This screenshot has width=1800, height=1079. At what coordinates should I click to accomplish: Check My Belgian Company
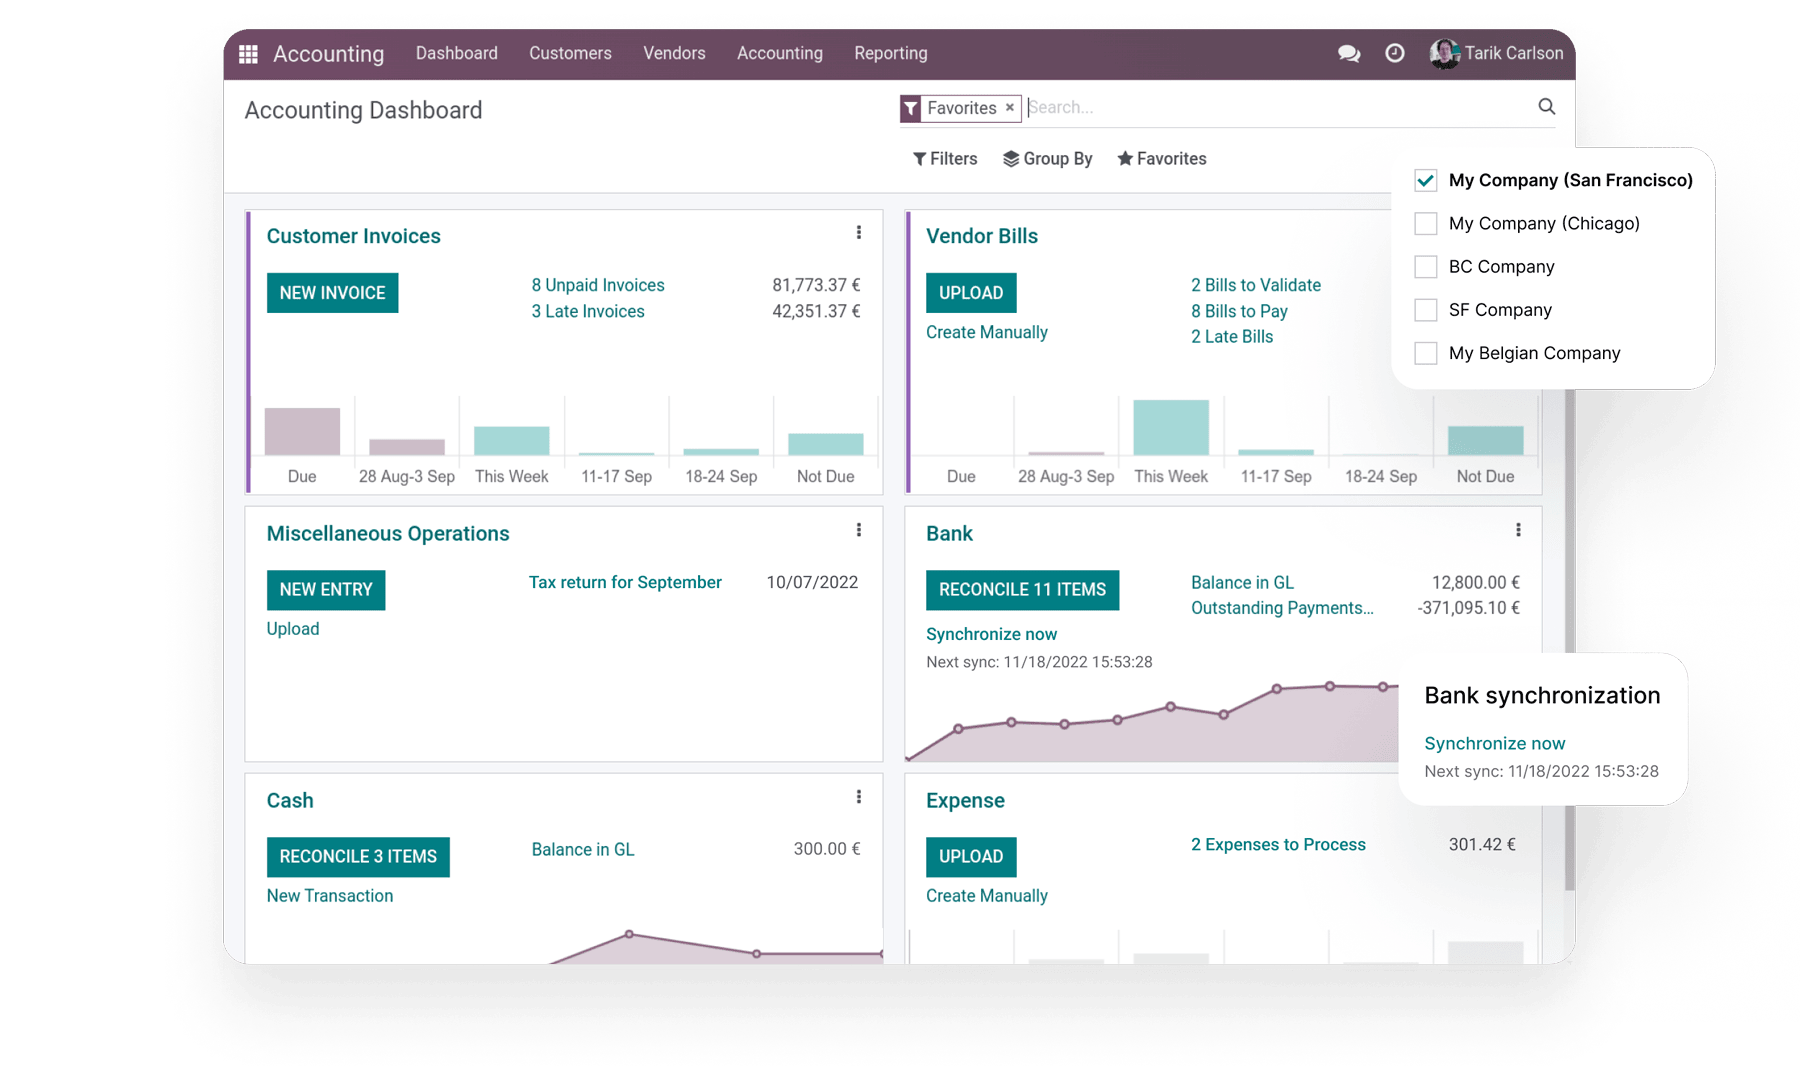point(1424,352)
